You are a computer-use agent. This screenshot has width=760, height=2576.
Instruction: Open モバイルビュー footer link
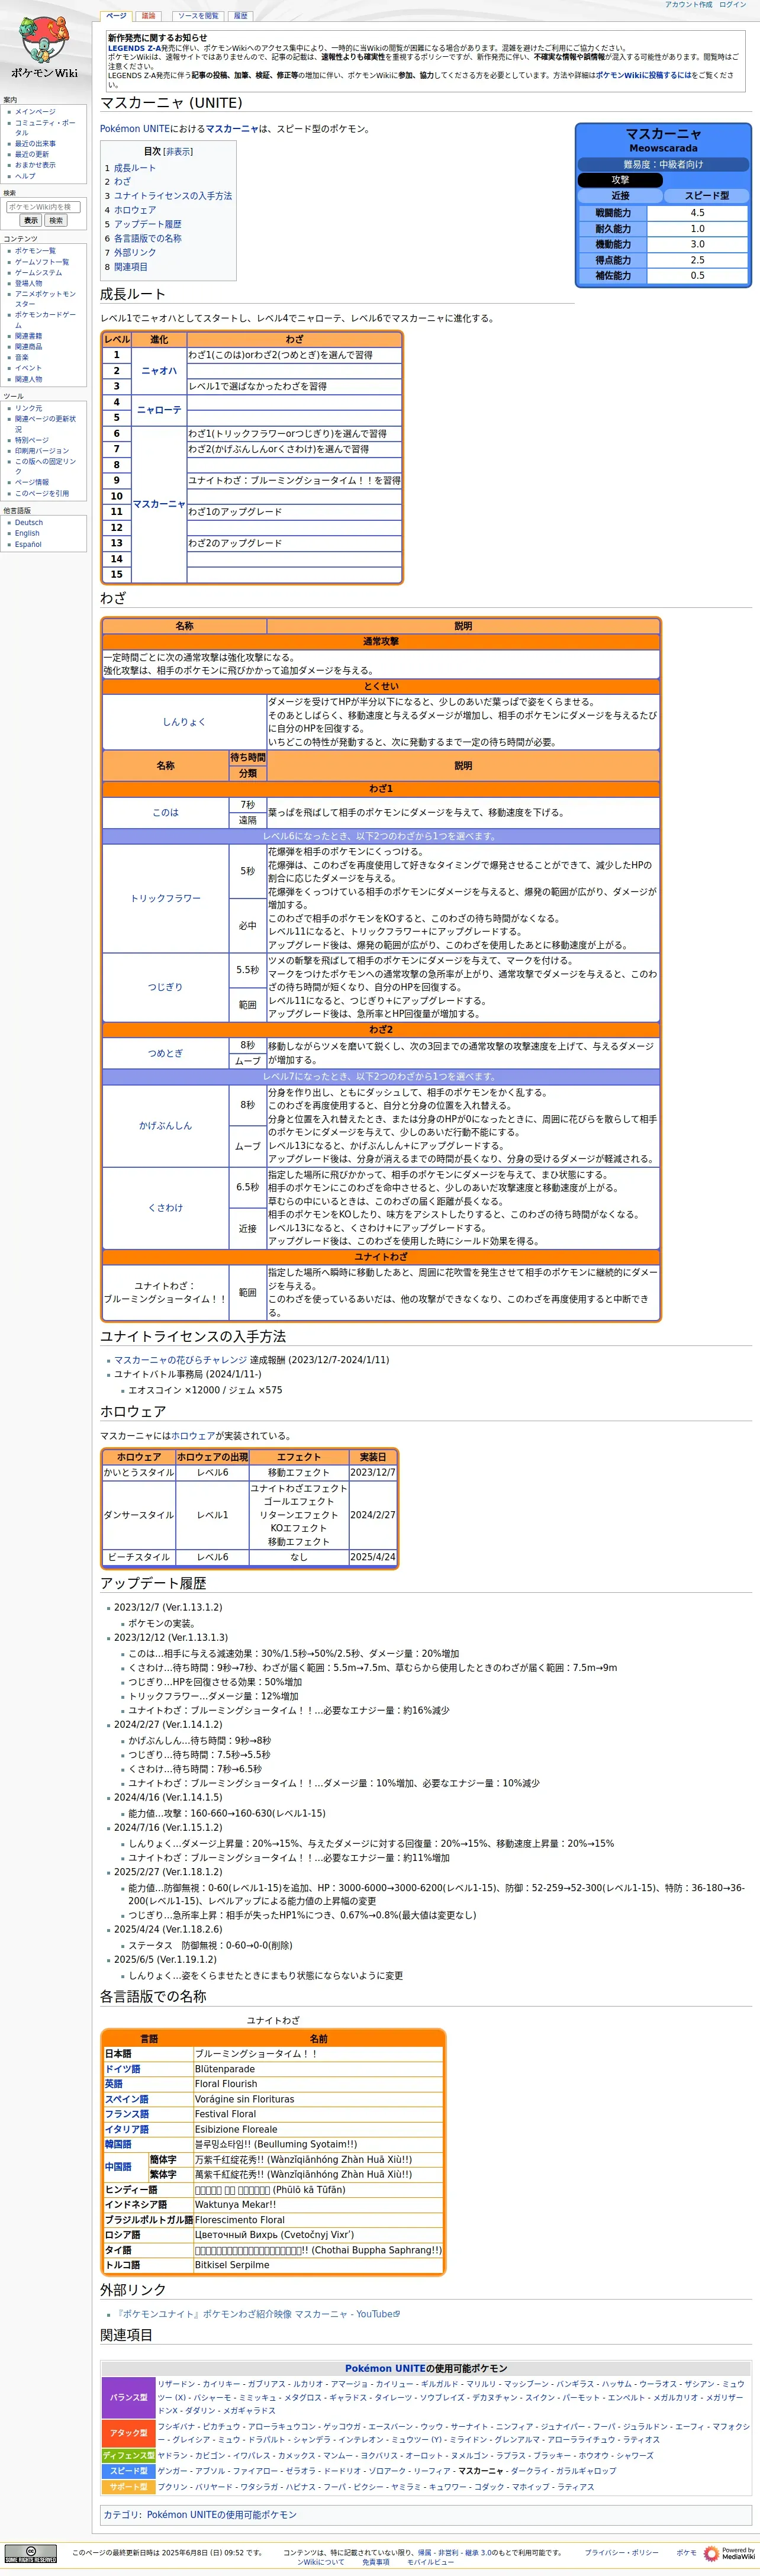(x=430, y=2562)
